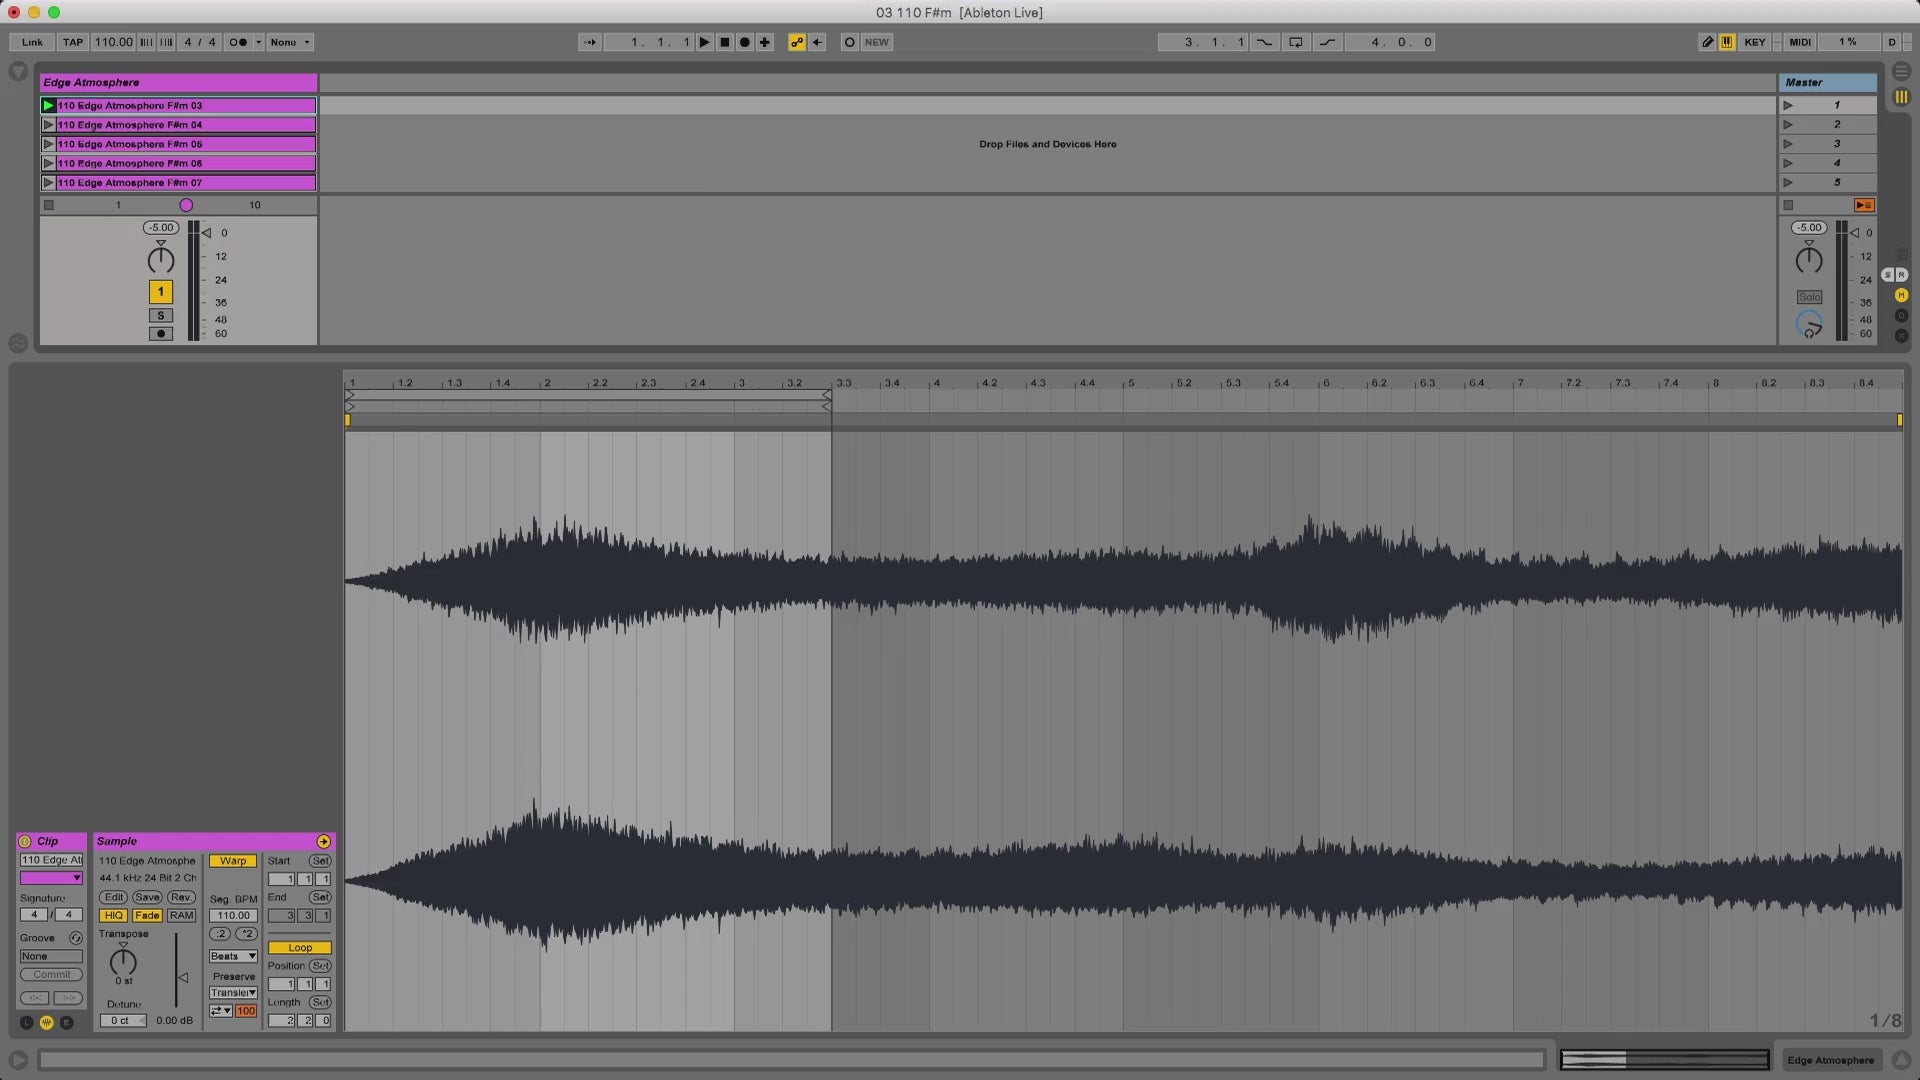
Task: Solo the Edge Atmosphere track
Action: click(161, 316)
